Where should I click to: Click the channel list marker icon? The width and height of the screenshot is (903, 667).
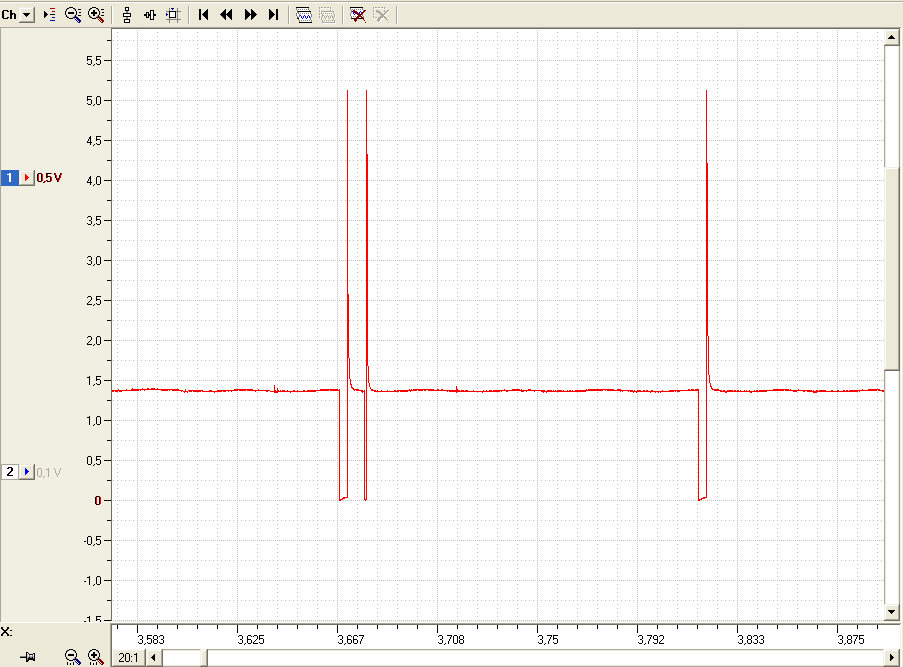click(x=50, y=15)
